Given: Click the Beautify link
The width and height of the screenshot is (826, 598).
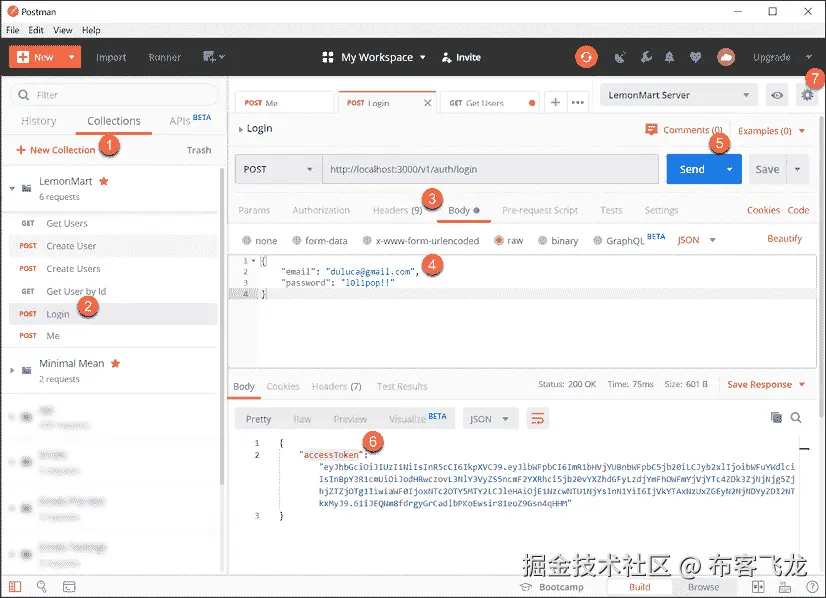Looking at the screenshot, I should (784, 239).
